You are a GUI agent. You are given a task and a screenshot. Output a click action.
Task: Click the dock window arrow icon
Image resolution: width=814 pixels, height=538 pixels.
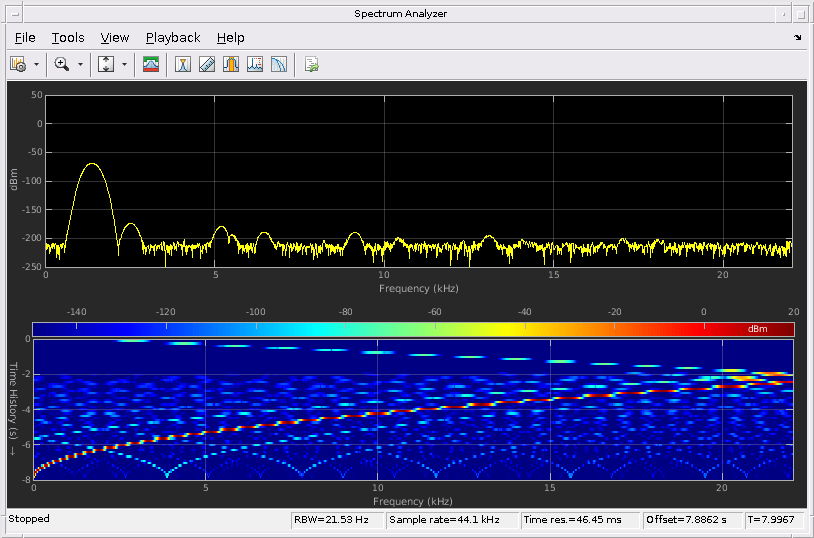pos(797,38)
